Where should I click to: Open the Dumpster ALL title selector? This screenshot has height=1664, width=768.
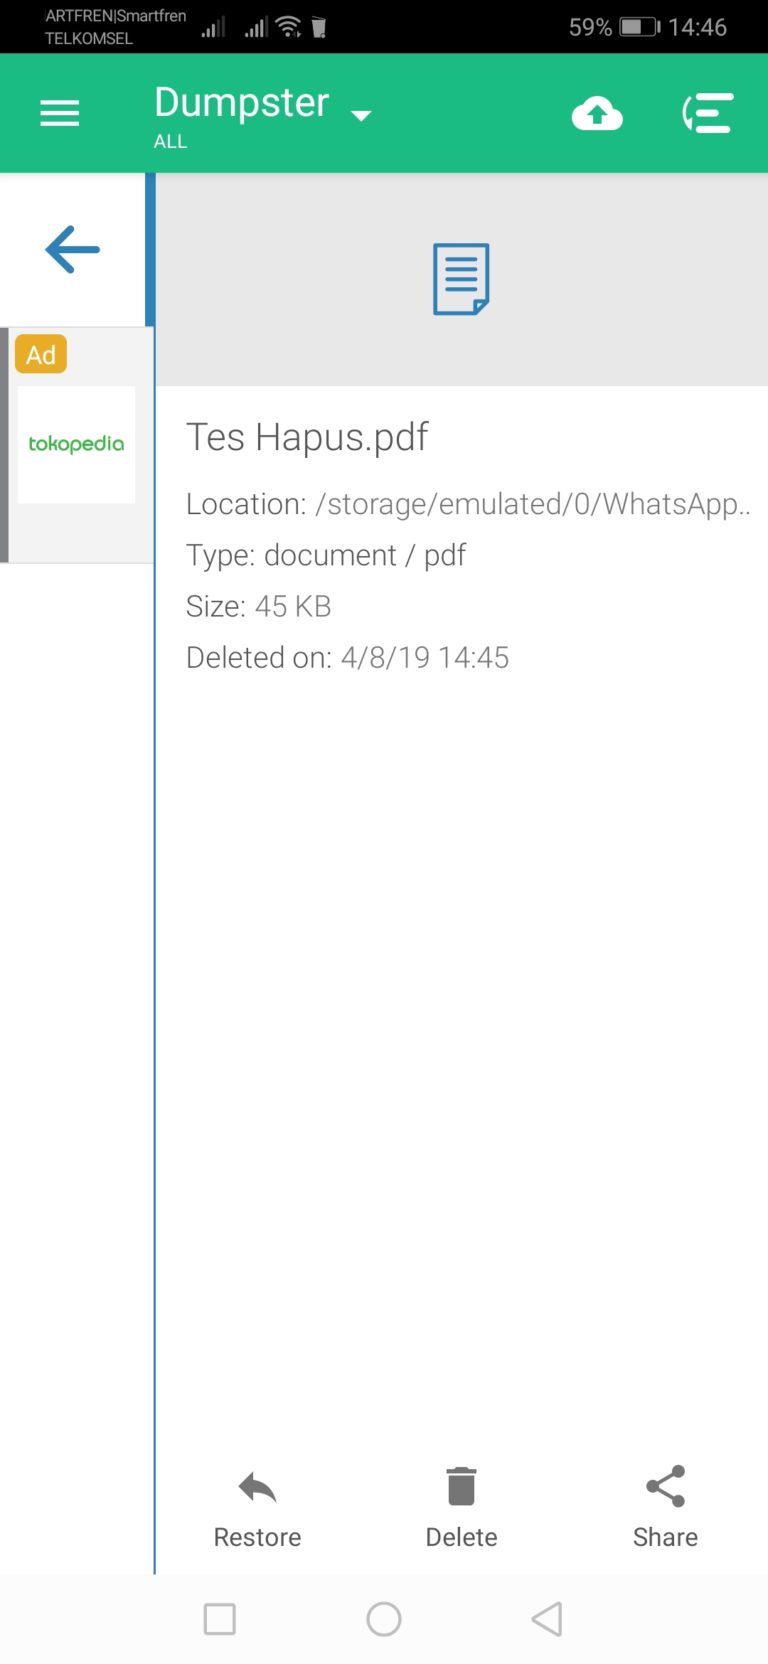pos(242,115)
